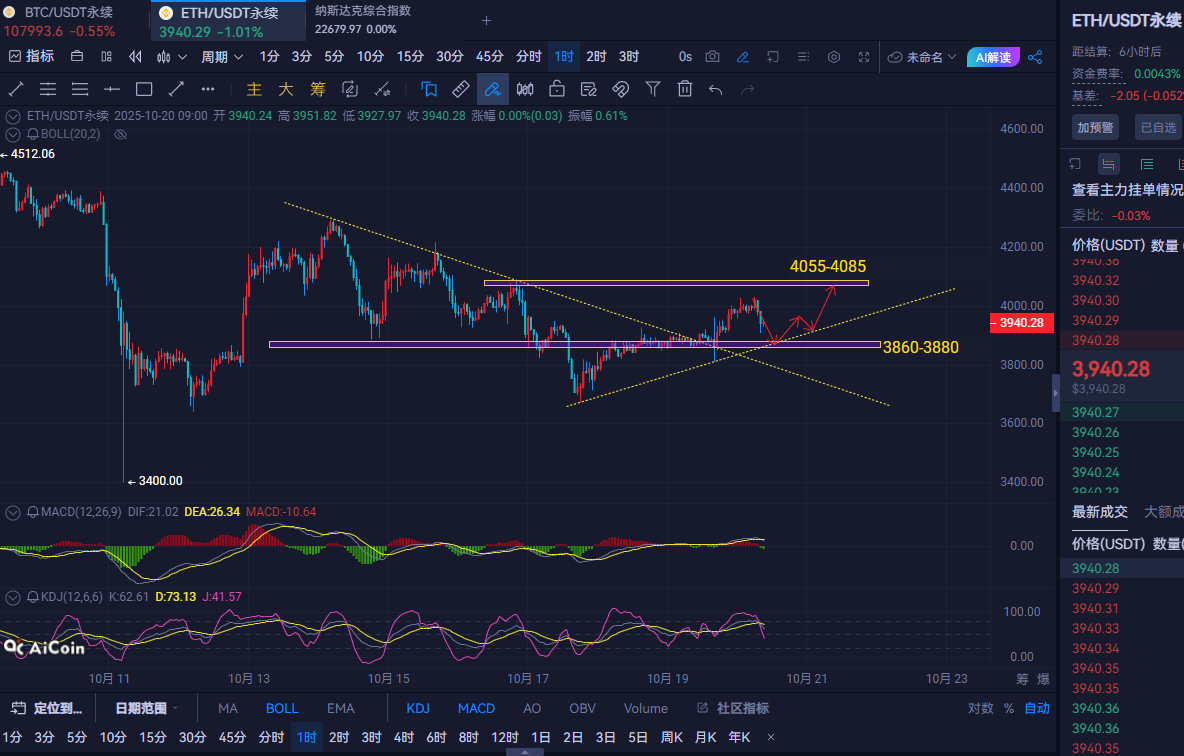Screen dimensions: 1184x756
Task: Click the screenshot camera icon
Action: tap(712, 57)
